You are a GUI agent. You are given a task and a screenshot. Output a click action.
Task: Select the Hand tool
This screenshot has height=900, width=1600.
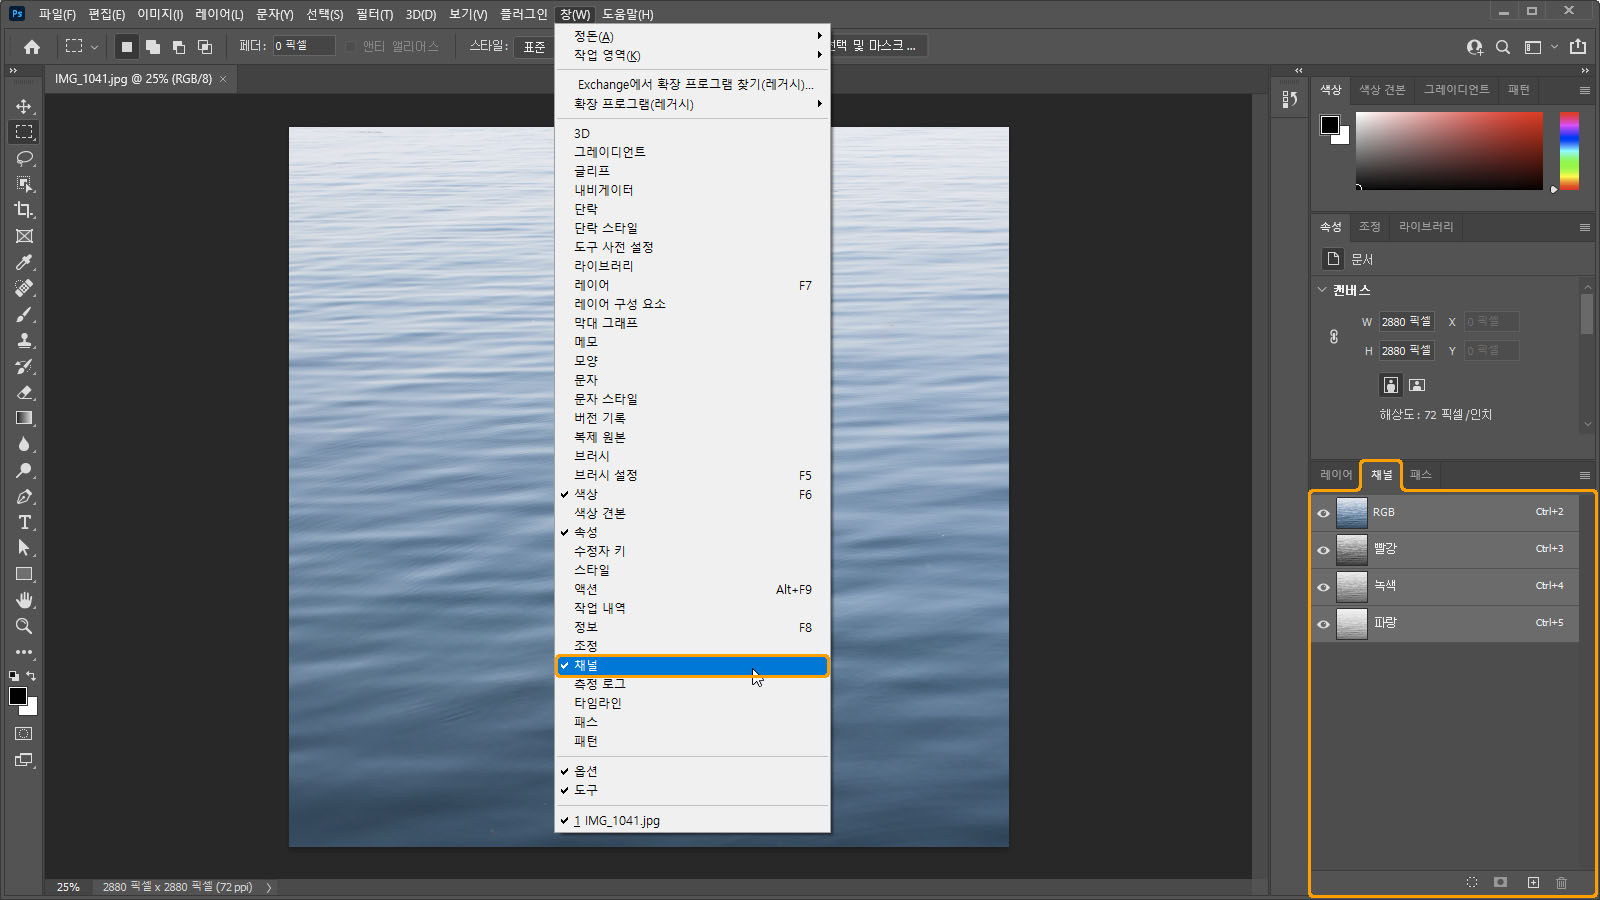point(24,600)
